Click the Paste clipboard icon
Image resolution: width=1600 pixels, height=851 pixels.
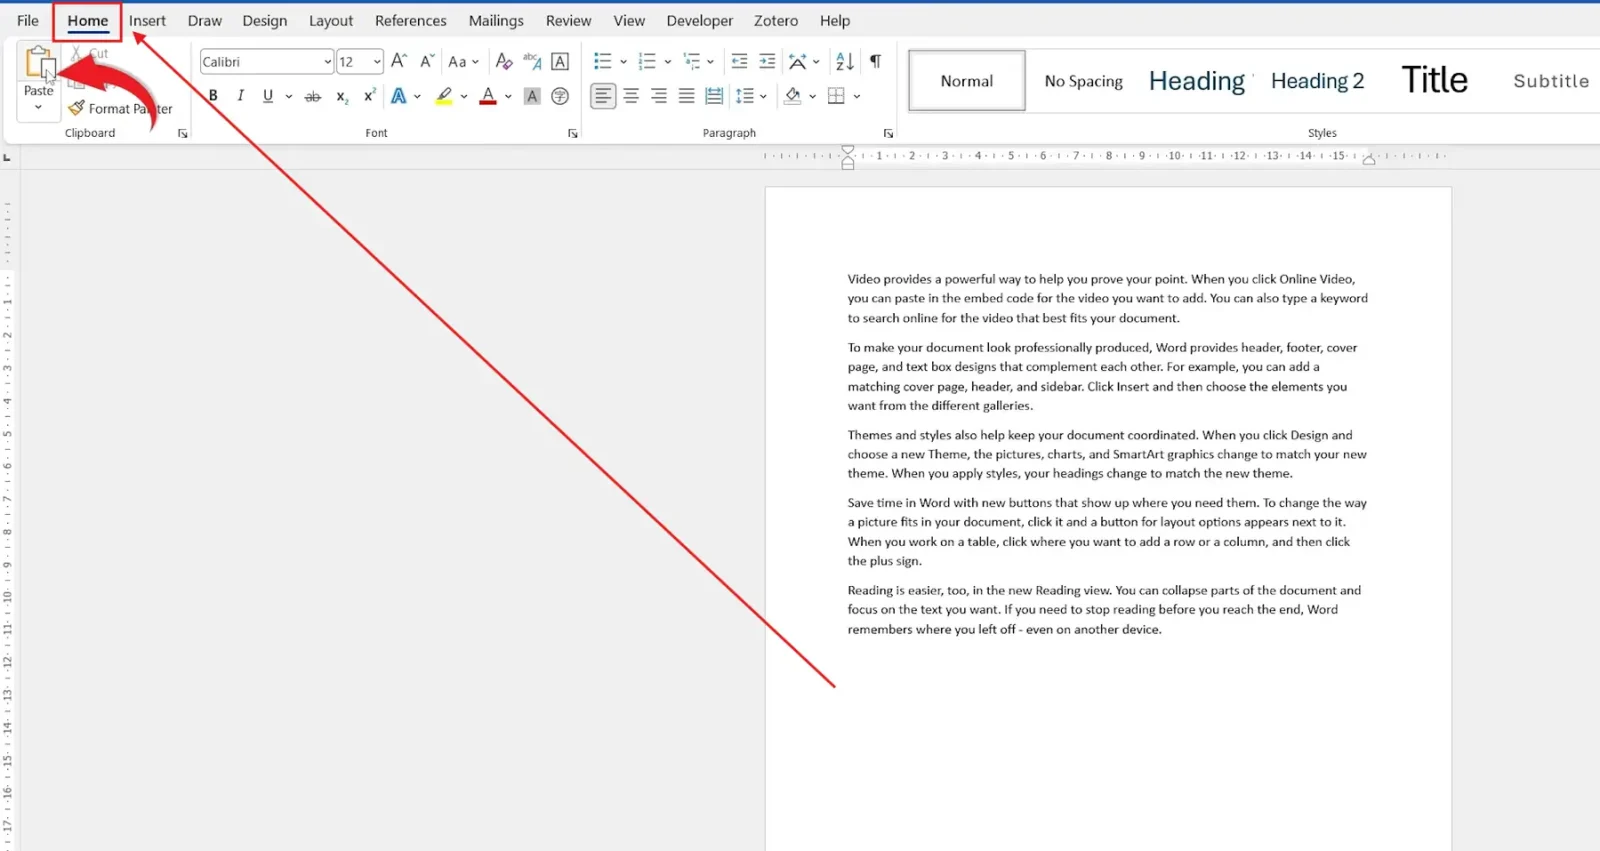39,63
